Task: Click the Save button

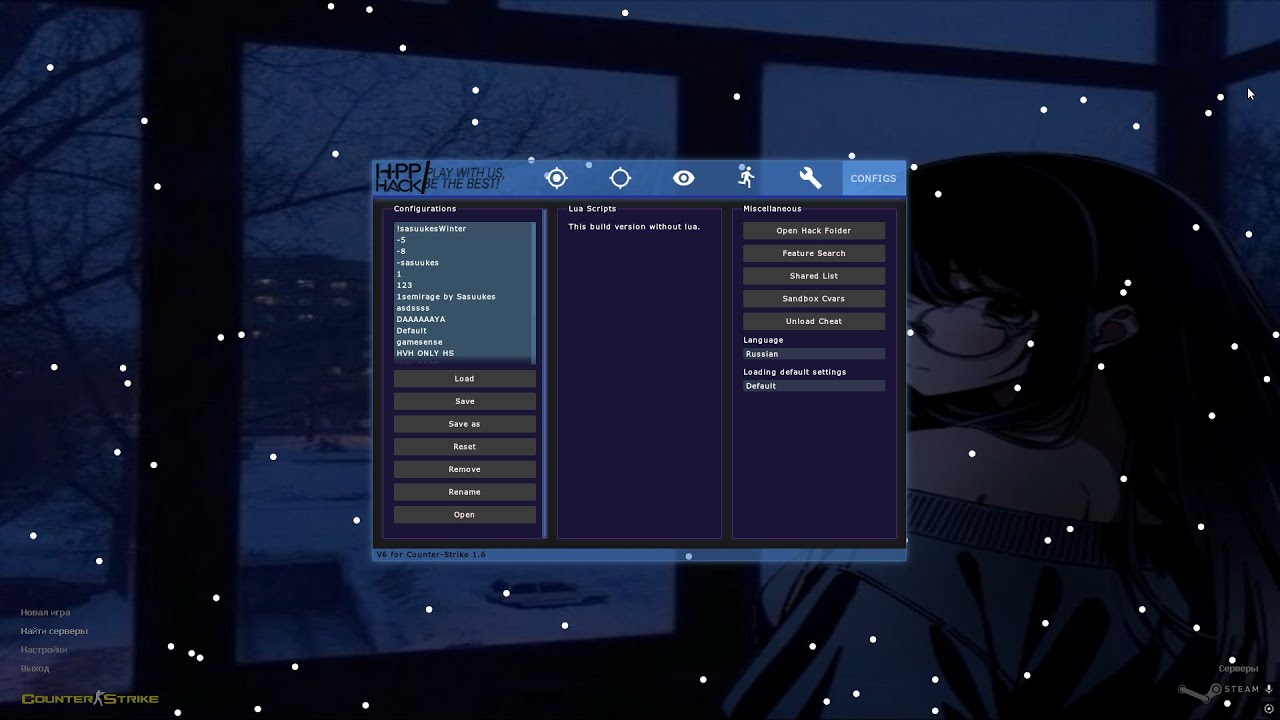Action: [464, 401]
